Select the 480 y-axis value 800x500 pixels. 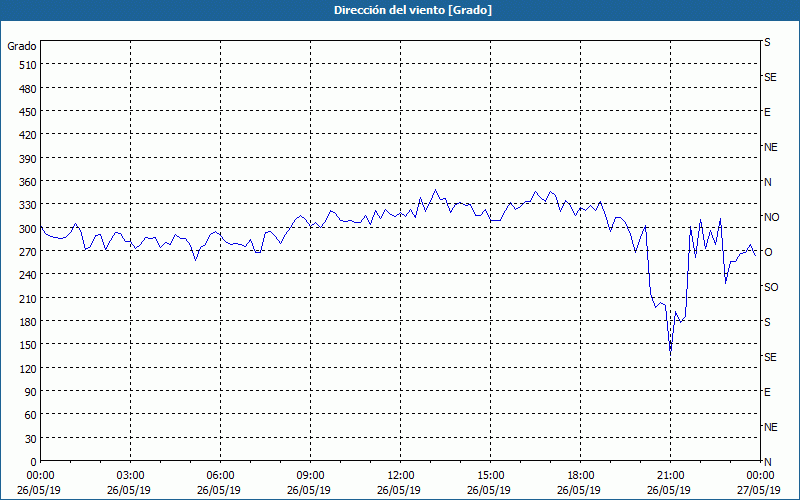(x=28, y=89)
